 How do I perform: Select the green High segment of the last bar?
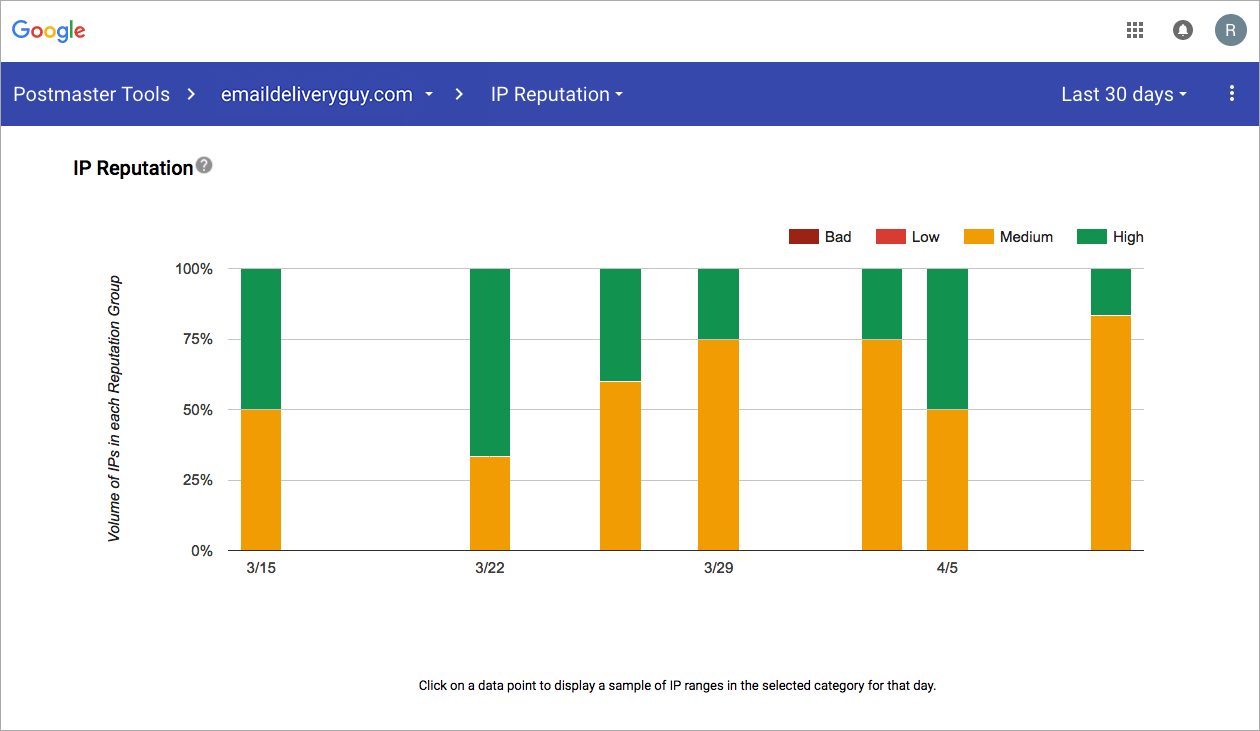[x=1111, y=292]
